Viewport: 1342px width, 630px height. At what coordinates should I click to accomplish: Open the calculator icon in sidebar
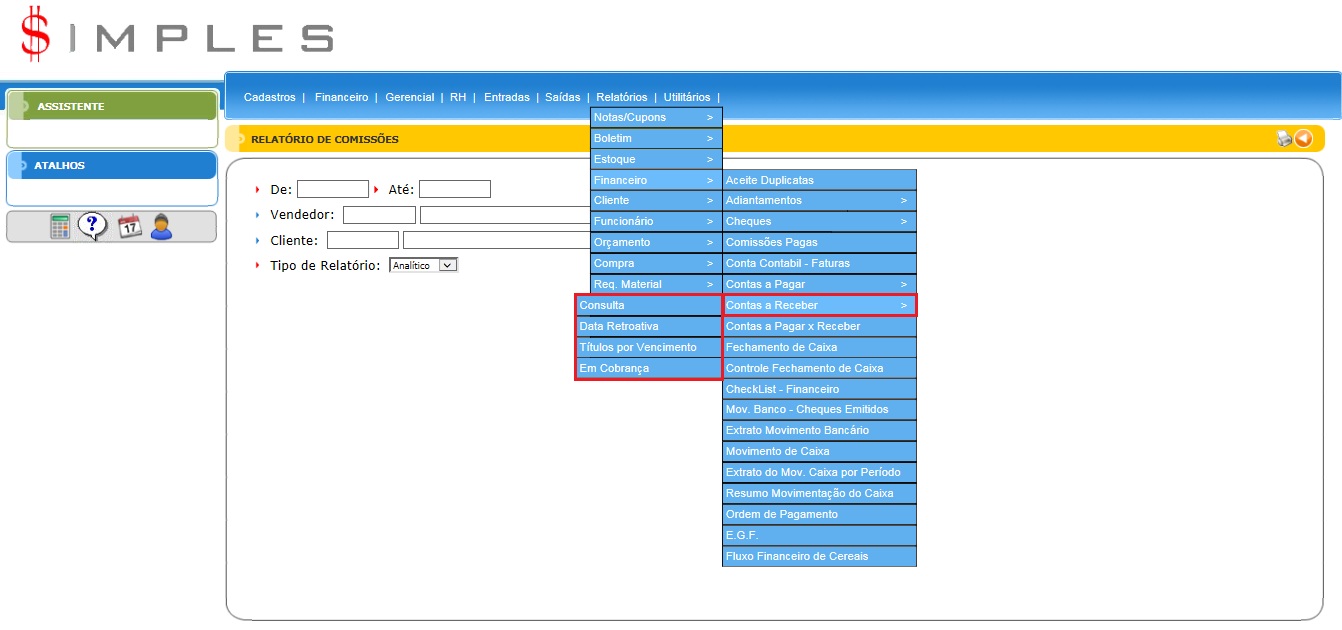click(x=62, y=227)
